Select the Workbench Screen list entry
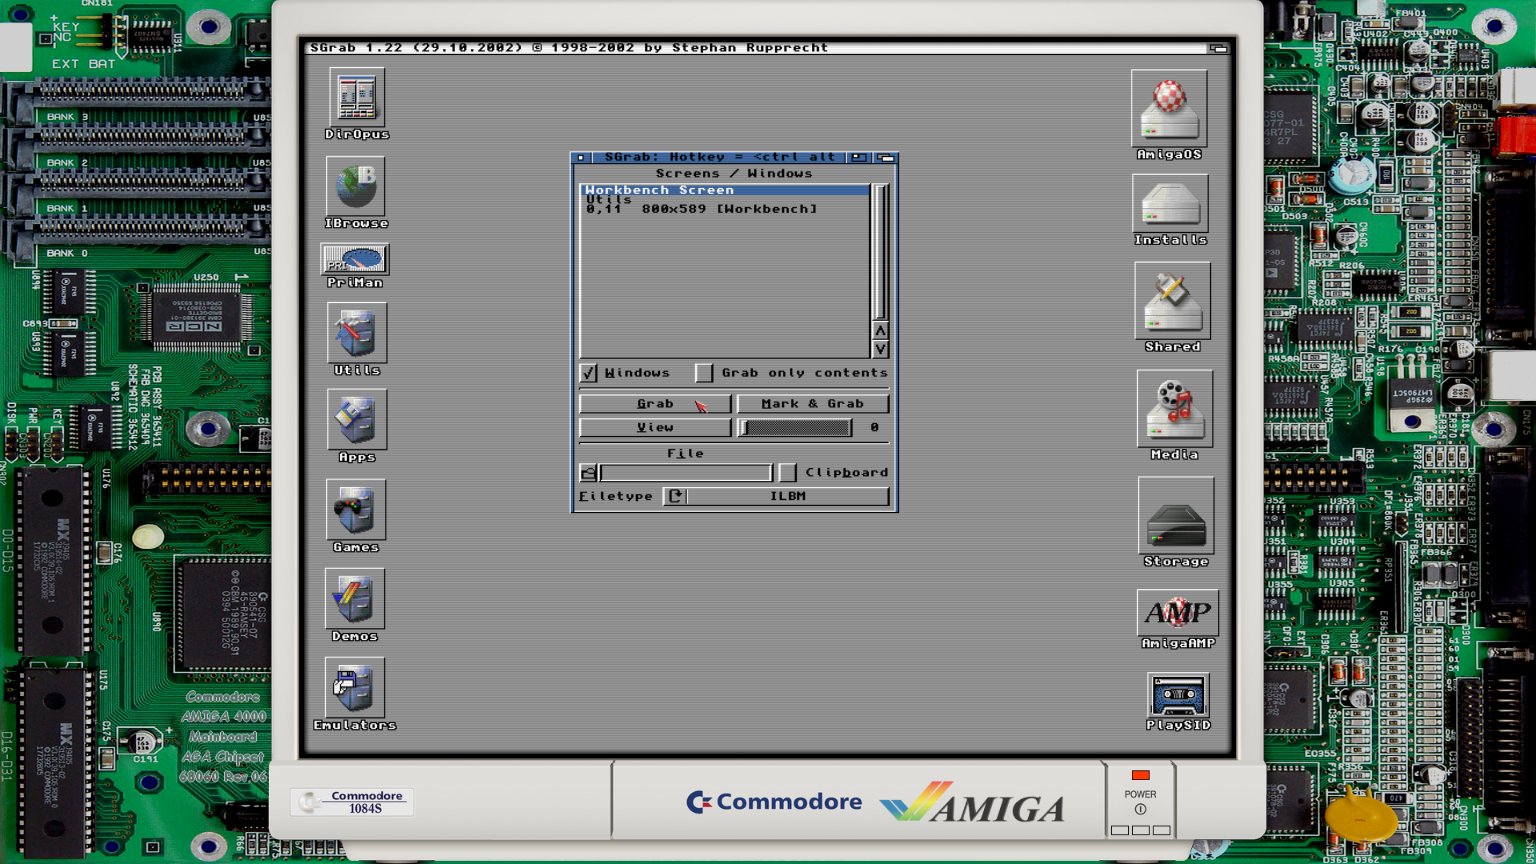The image size is (1536, 864). click(724, 190)
